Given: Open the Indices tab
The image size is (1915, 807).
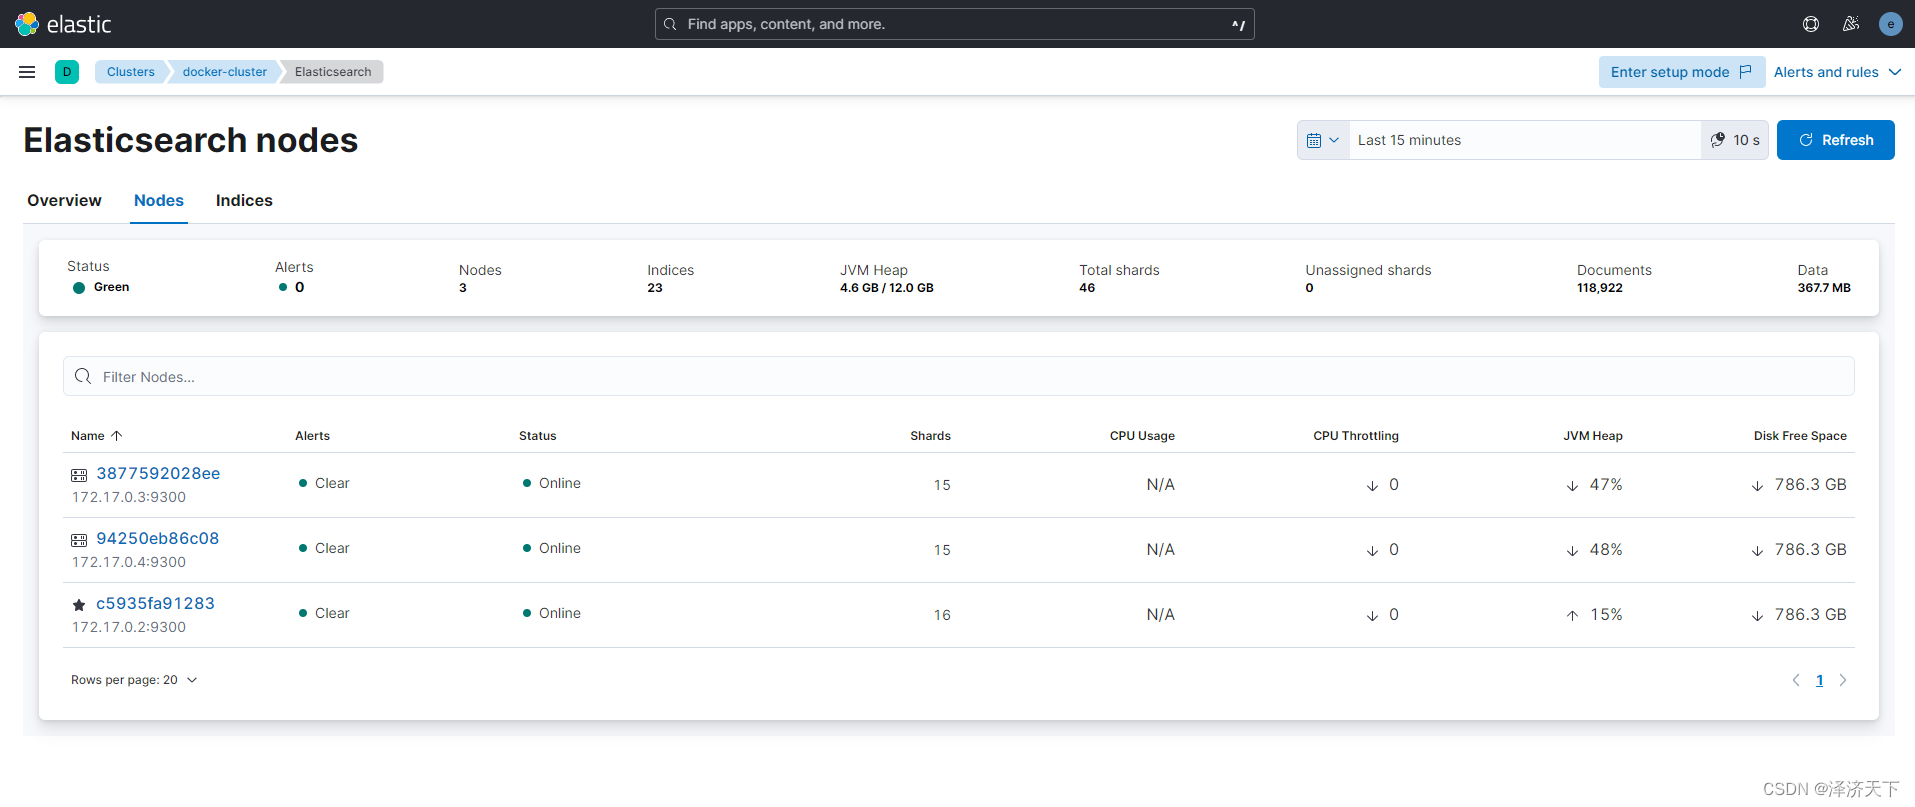Looking at the screenshot, I should pyautogui.click(x=244, y=200).
